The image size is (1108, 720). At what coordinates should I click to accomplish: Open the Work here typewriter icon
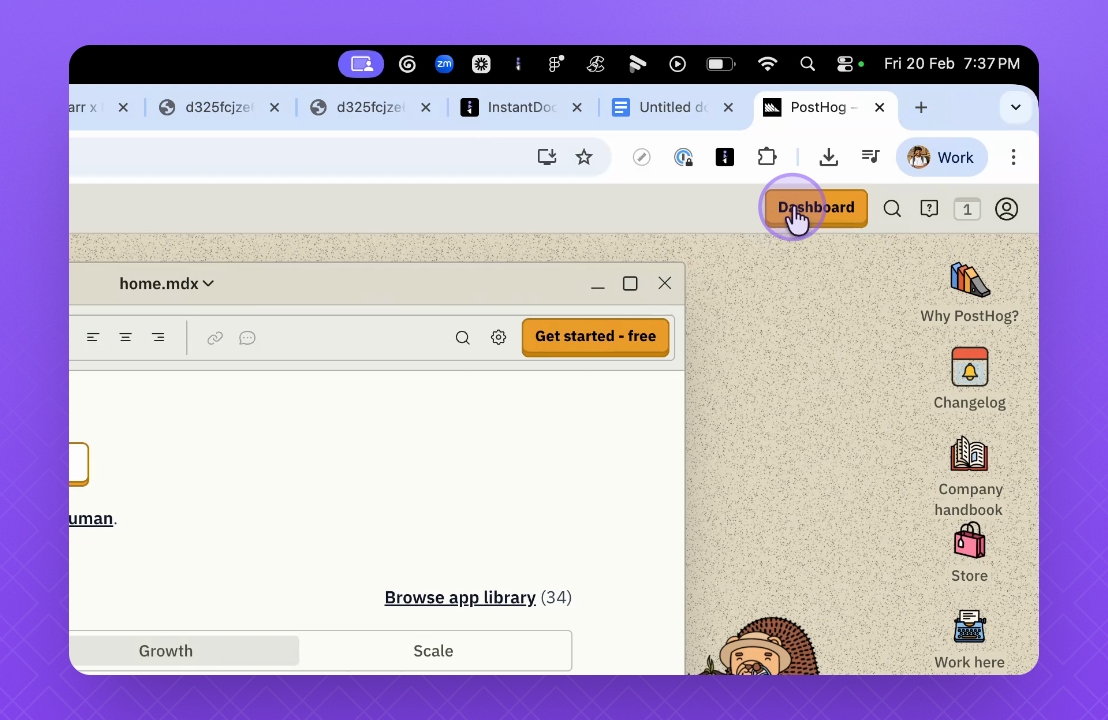click(x=970, y=639)
